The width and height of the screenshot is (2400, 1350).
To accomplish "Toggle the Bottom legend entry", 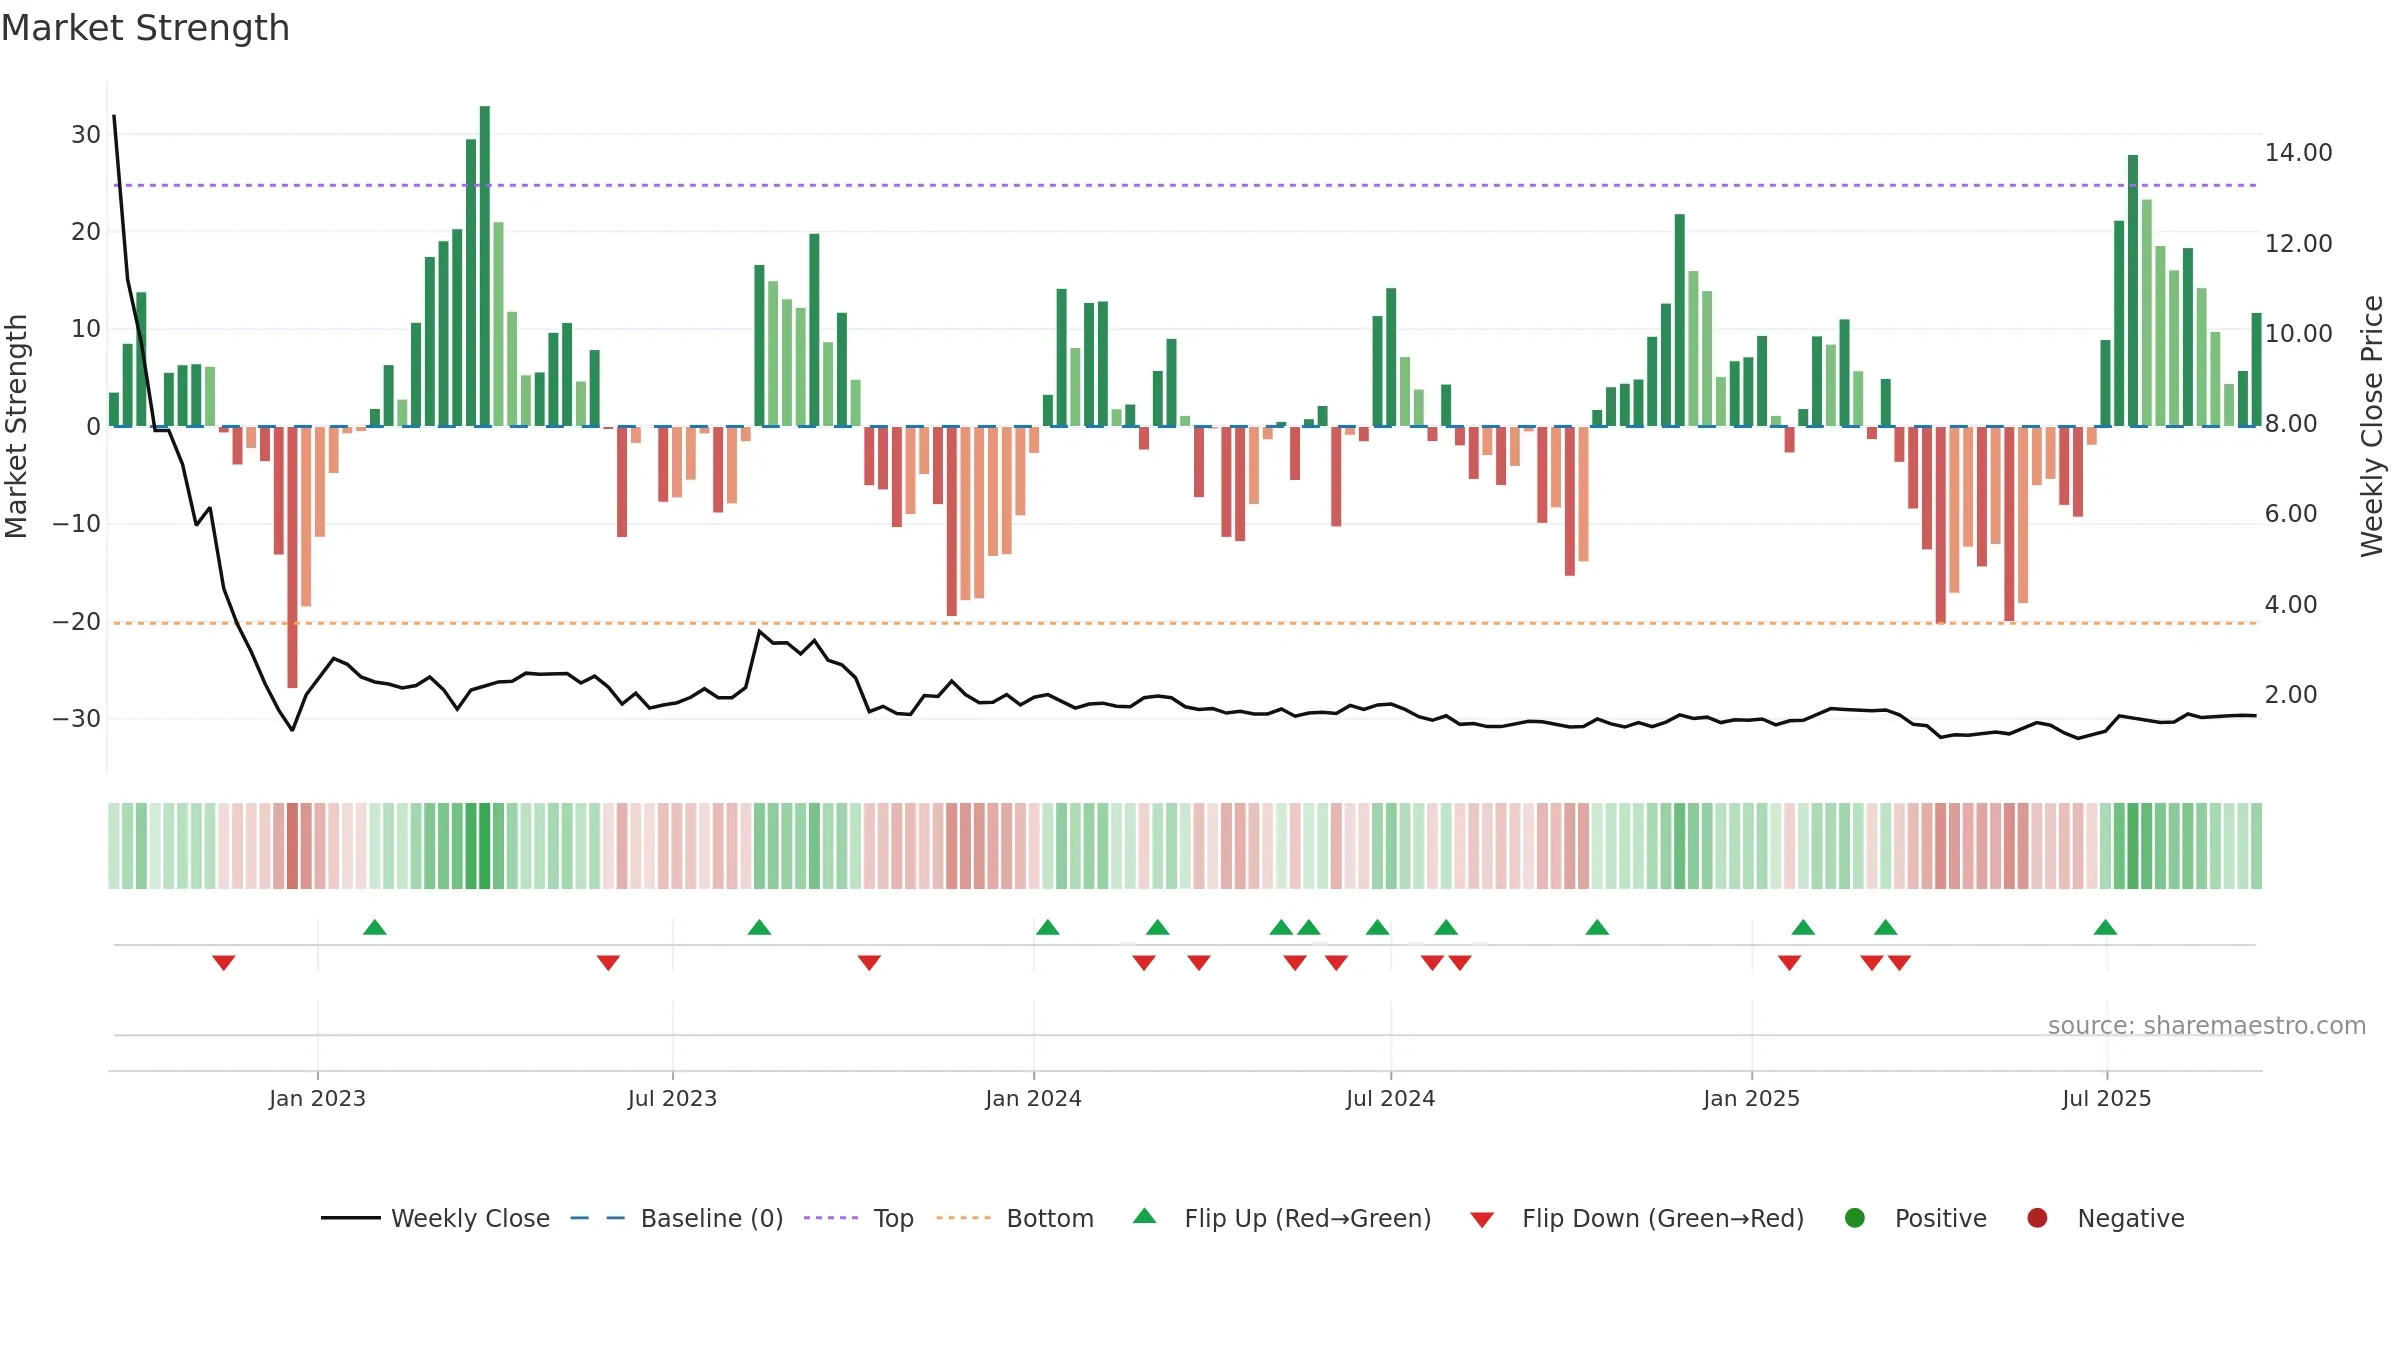I will (x=1015, y=1218).
